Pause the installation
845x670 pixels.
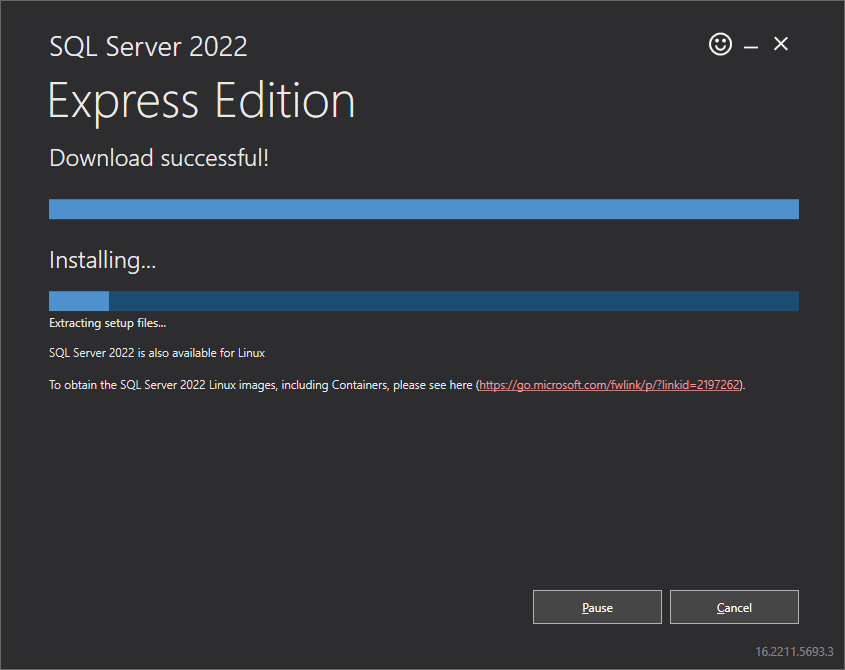click(597, 607)
